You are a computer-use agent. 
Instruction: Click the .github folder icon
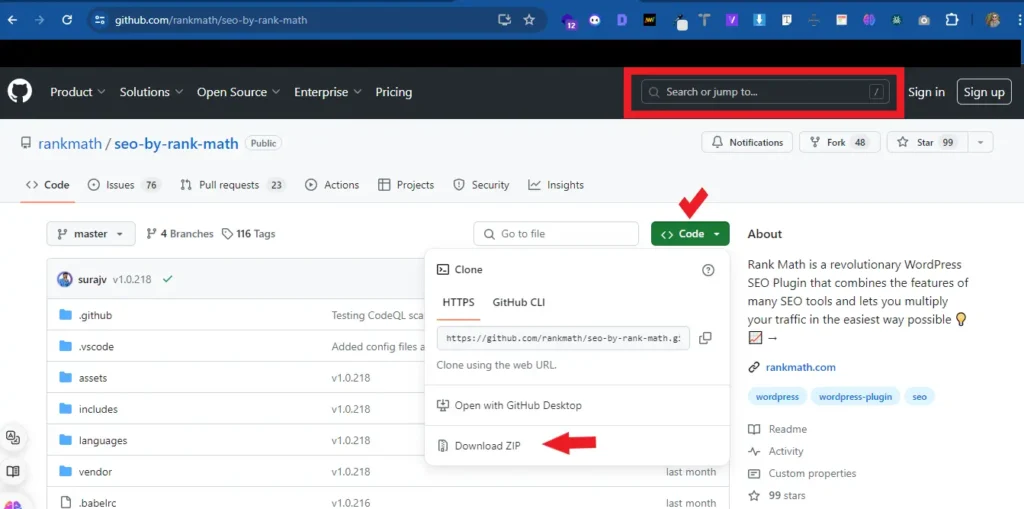pyautogui.click(x=65, y=315)
